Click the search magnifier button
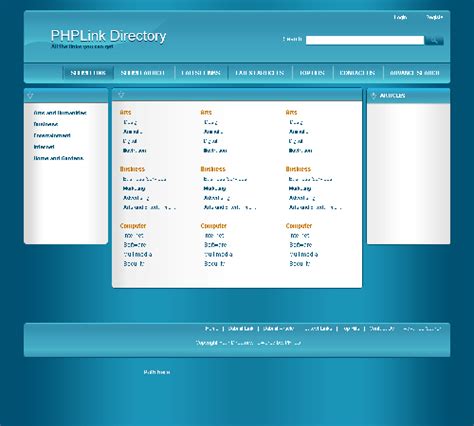 tap(434, 40)
